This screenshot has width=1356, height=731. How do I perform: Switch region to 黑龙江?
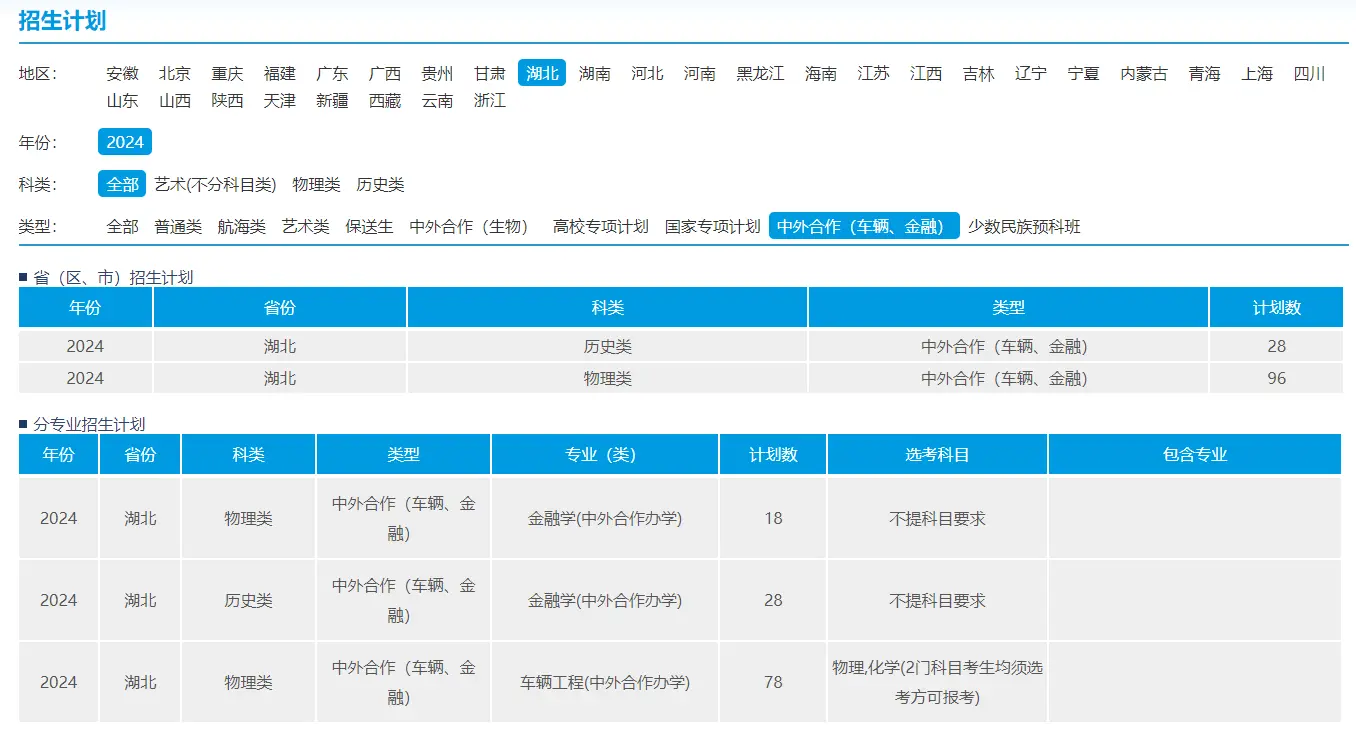point(760,73)
